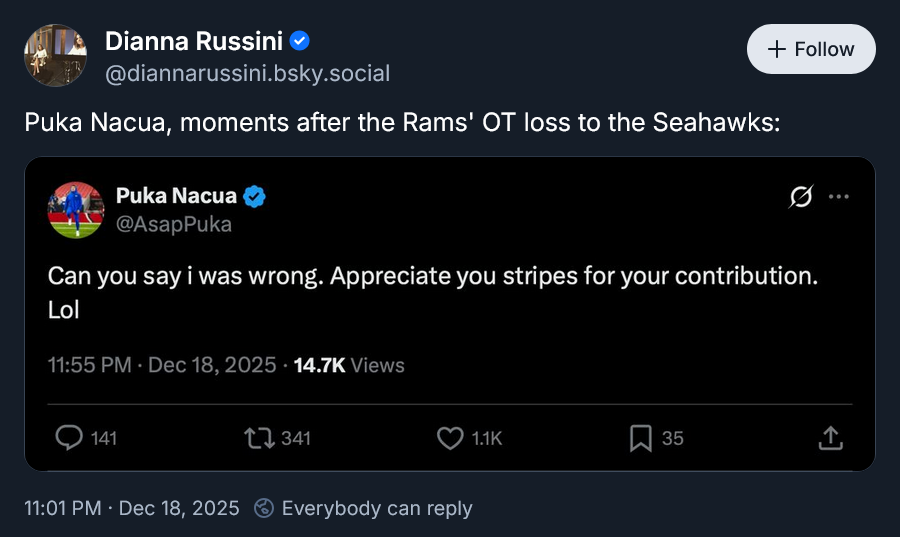
Task: Click the 14.7K Views count
Action: [x=349, y=365]
